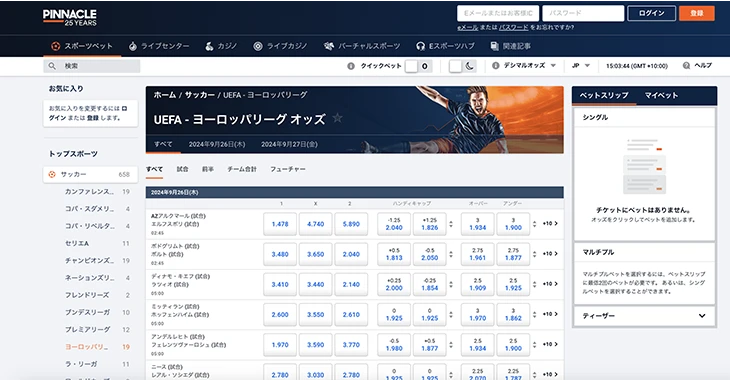The height and width of the screenshot is (380, 730).
Task: Click the search magnifier icon
Action: tap(52, 66)
